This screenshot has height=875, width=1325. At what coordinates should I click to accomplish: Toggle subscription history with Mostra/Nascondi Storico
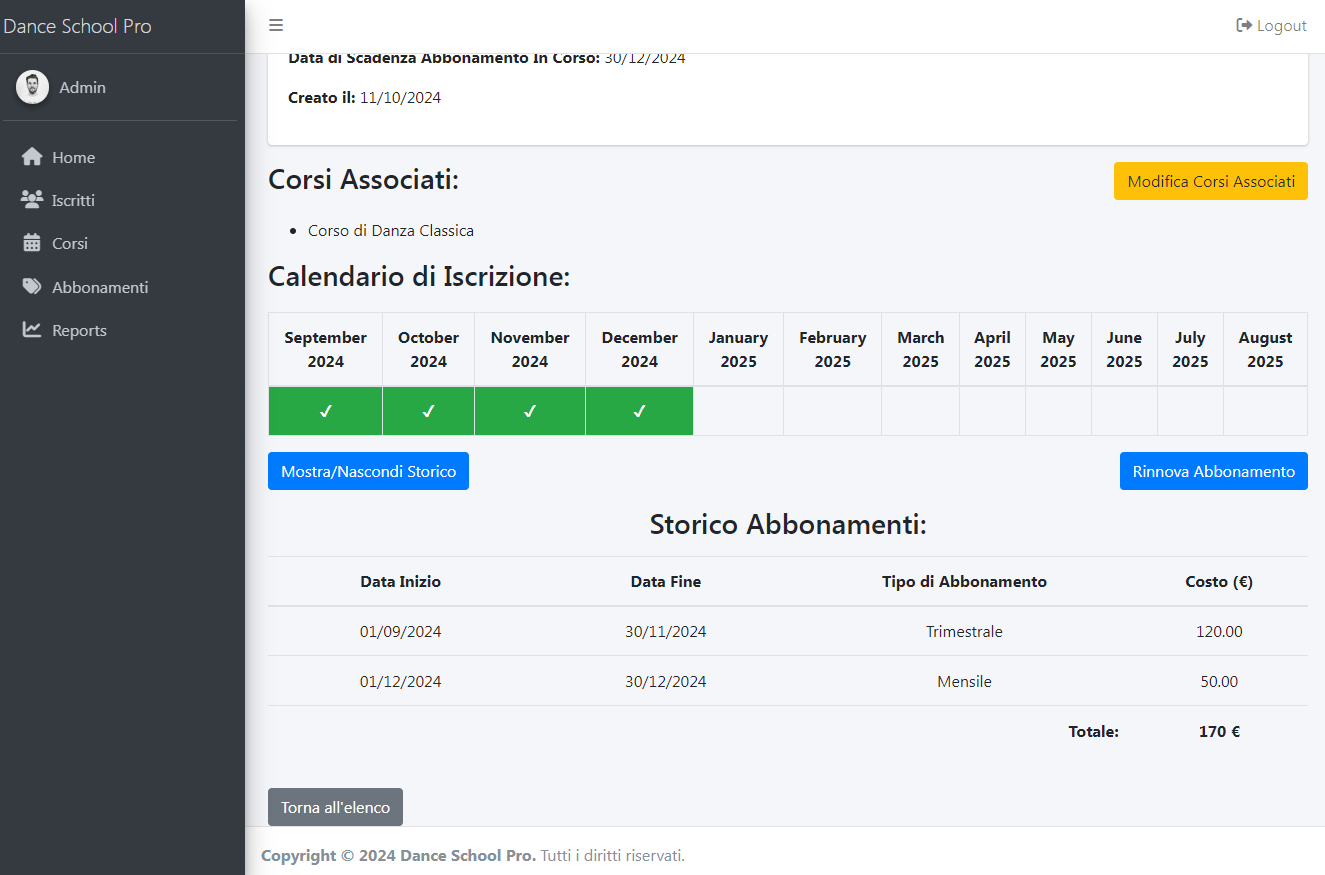368,471
